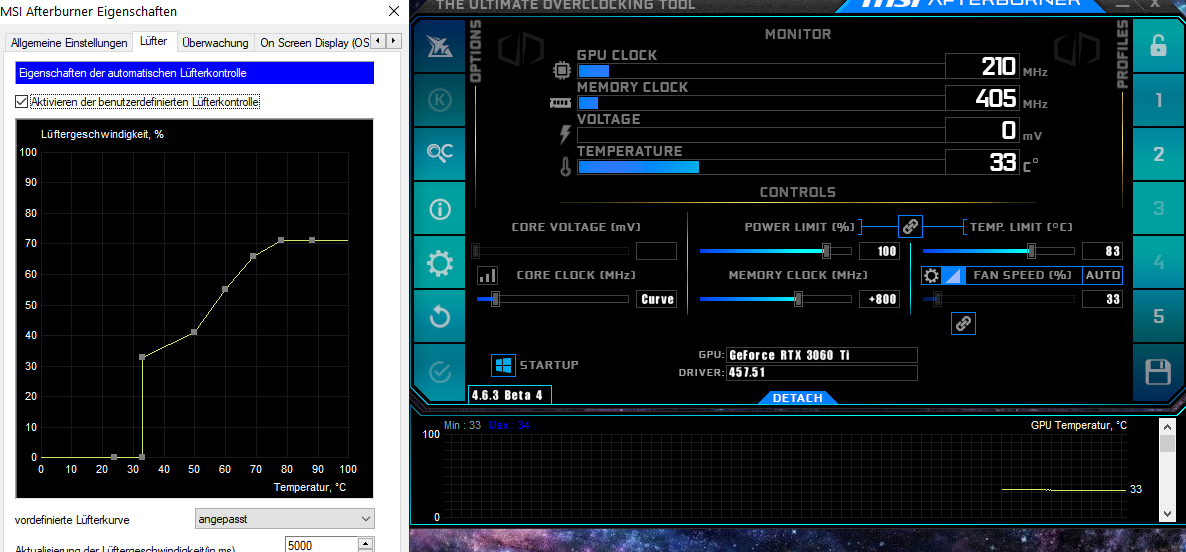
Task: Increase fan update interval with up spinner
Action: [x=366, y=543]
